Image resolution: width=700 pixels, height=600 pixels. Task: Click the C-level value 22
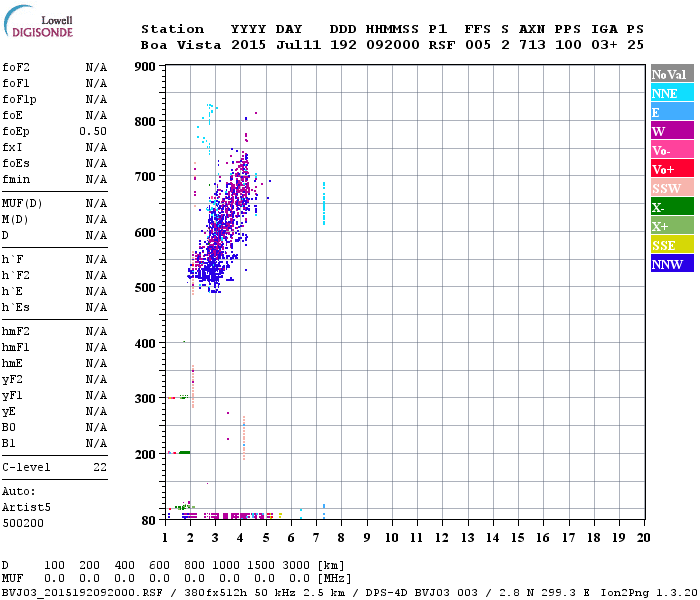pyautogui.click(x=100, y=467)
